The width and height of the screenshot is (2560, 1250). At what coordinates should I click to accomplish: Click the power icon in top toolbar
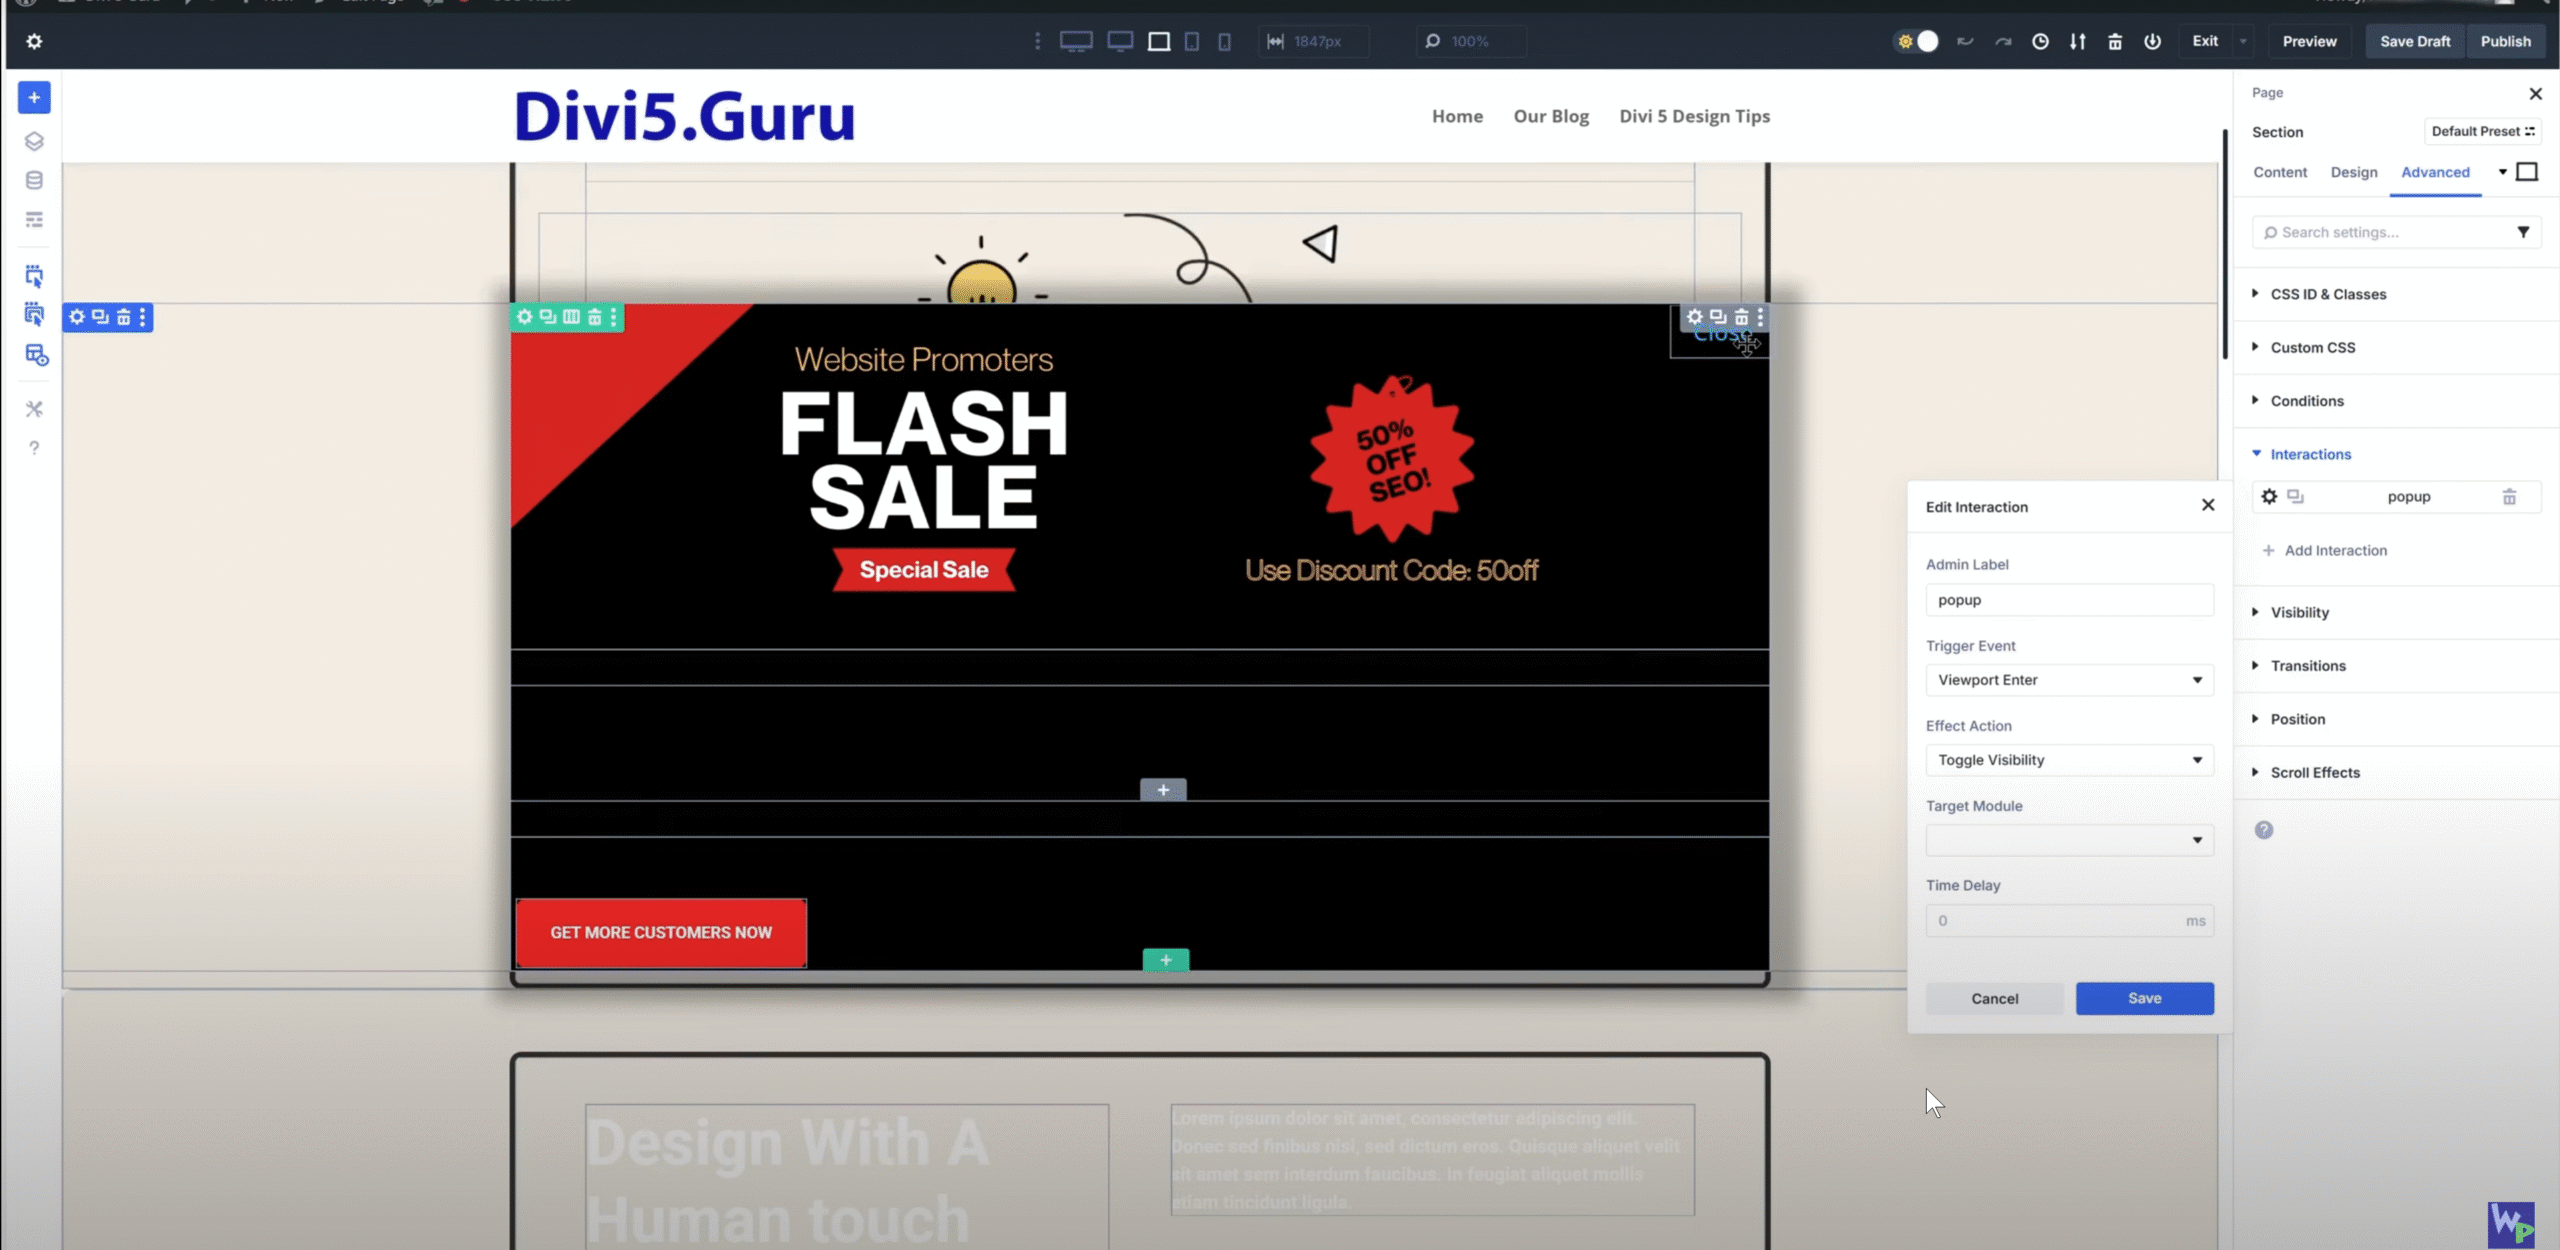coord(2153,41)
